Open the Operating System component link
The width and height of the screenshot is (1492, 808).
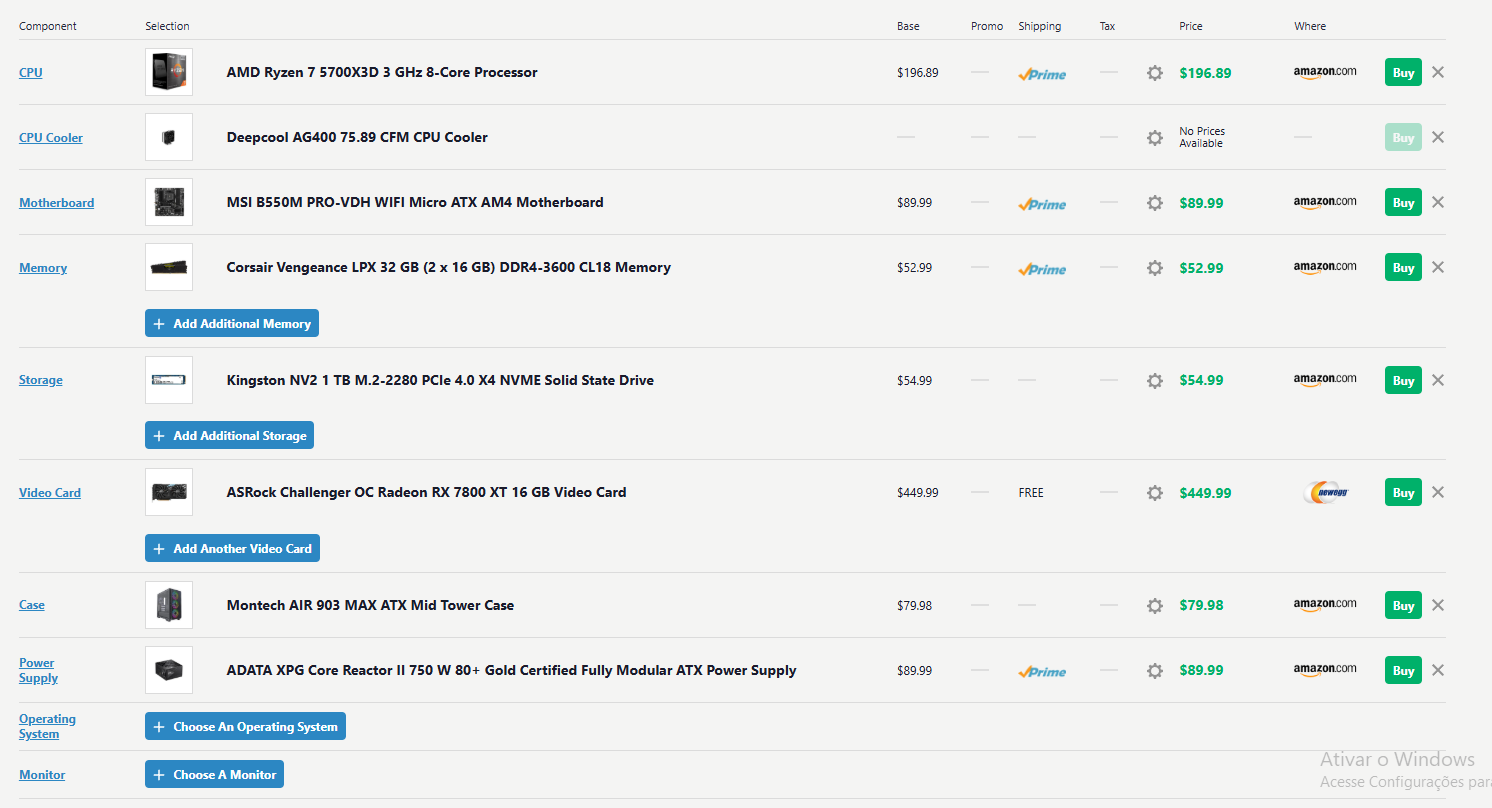[x=47, y=726]
